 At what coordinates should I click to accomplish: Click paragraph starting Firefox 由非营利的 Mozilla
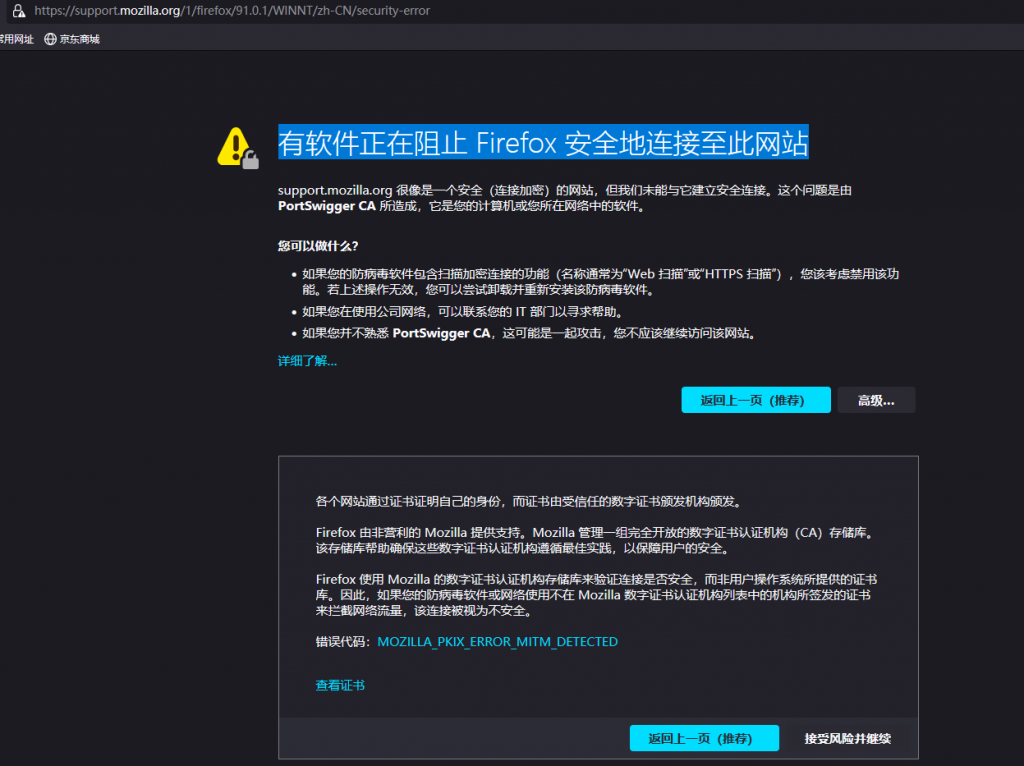(596, 541)
